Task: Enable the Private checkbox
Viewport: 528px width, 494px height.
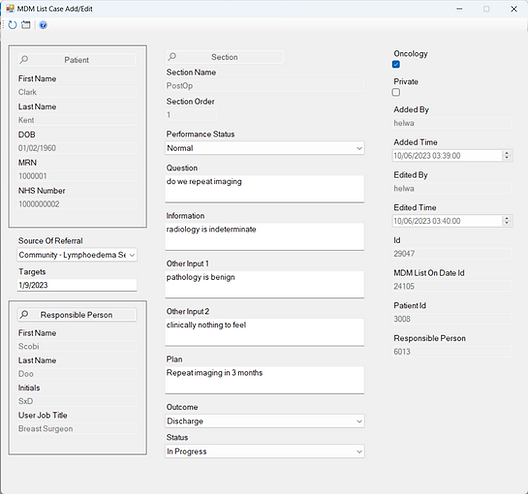Action: click(x=396, y=92)
